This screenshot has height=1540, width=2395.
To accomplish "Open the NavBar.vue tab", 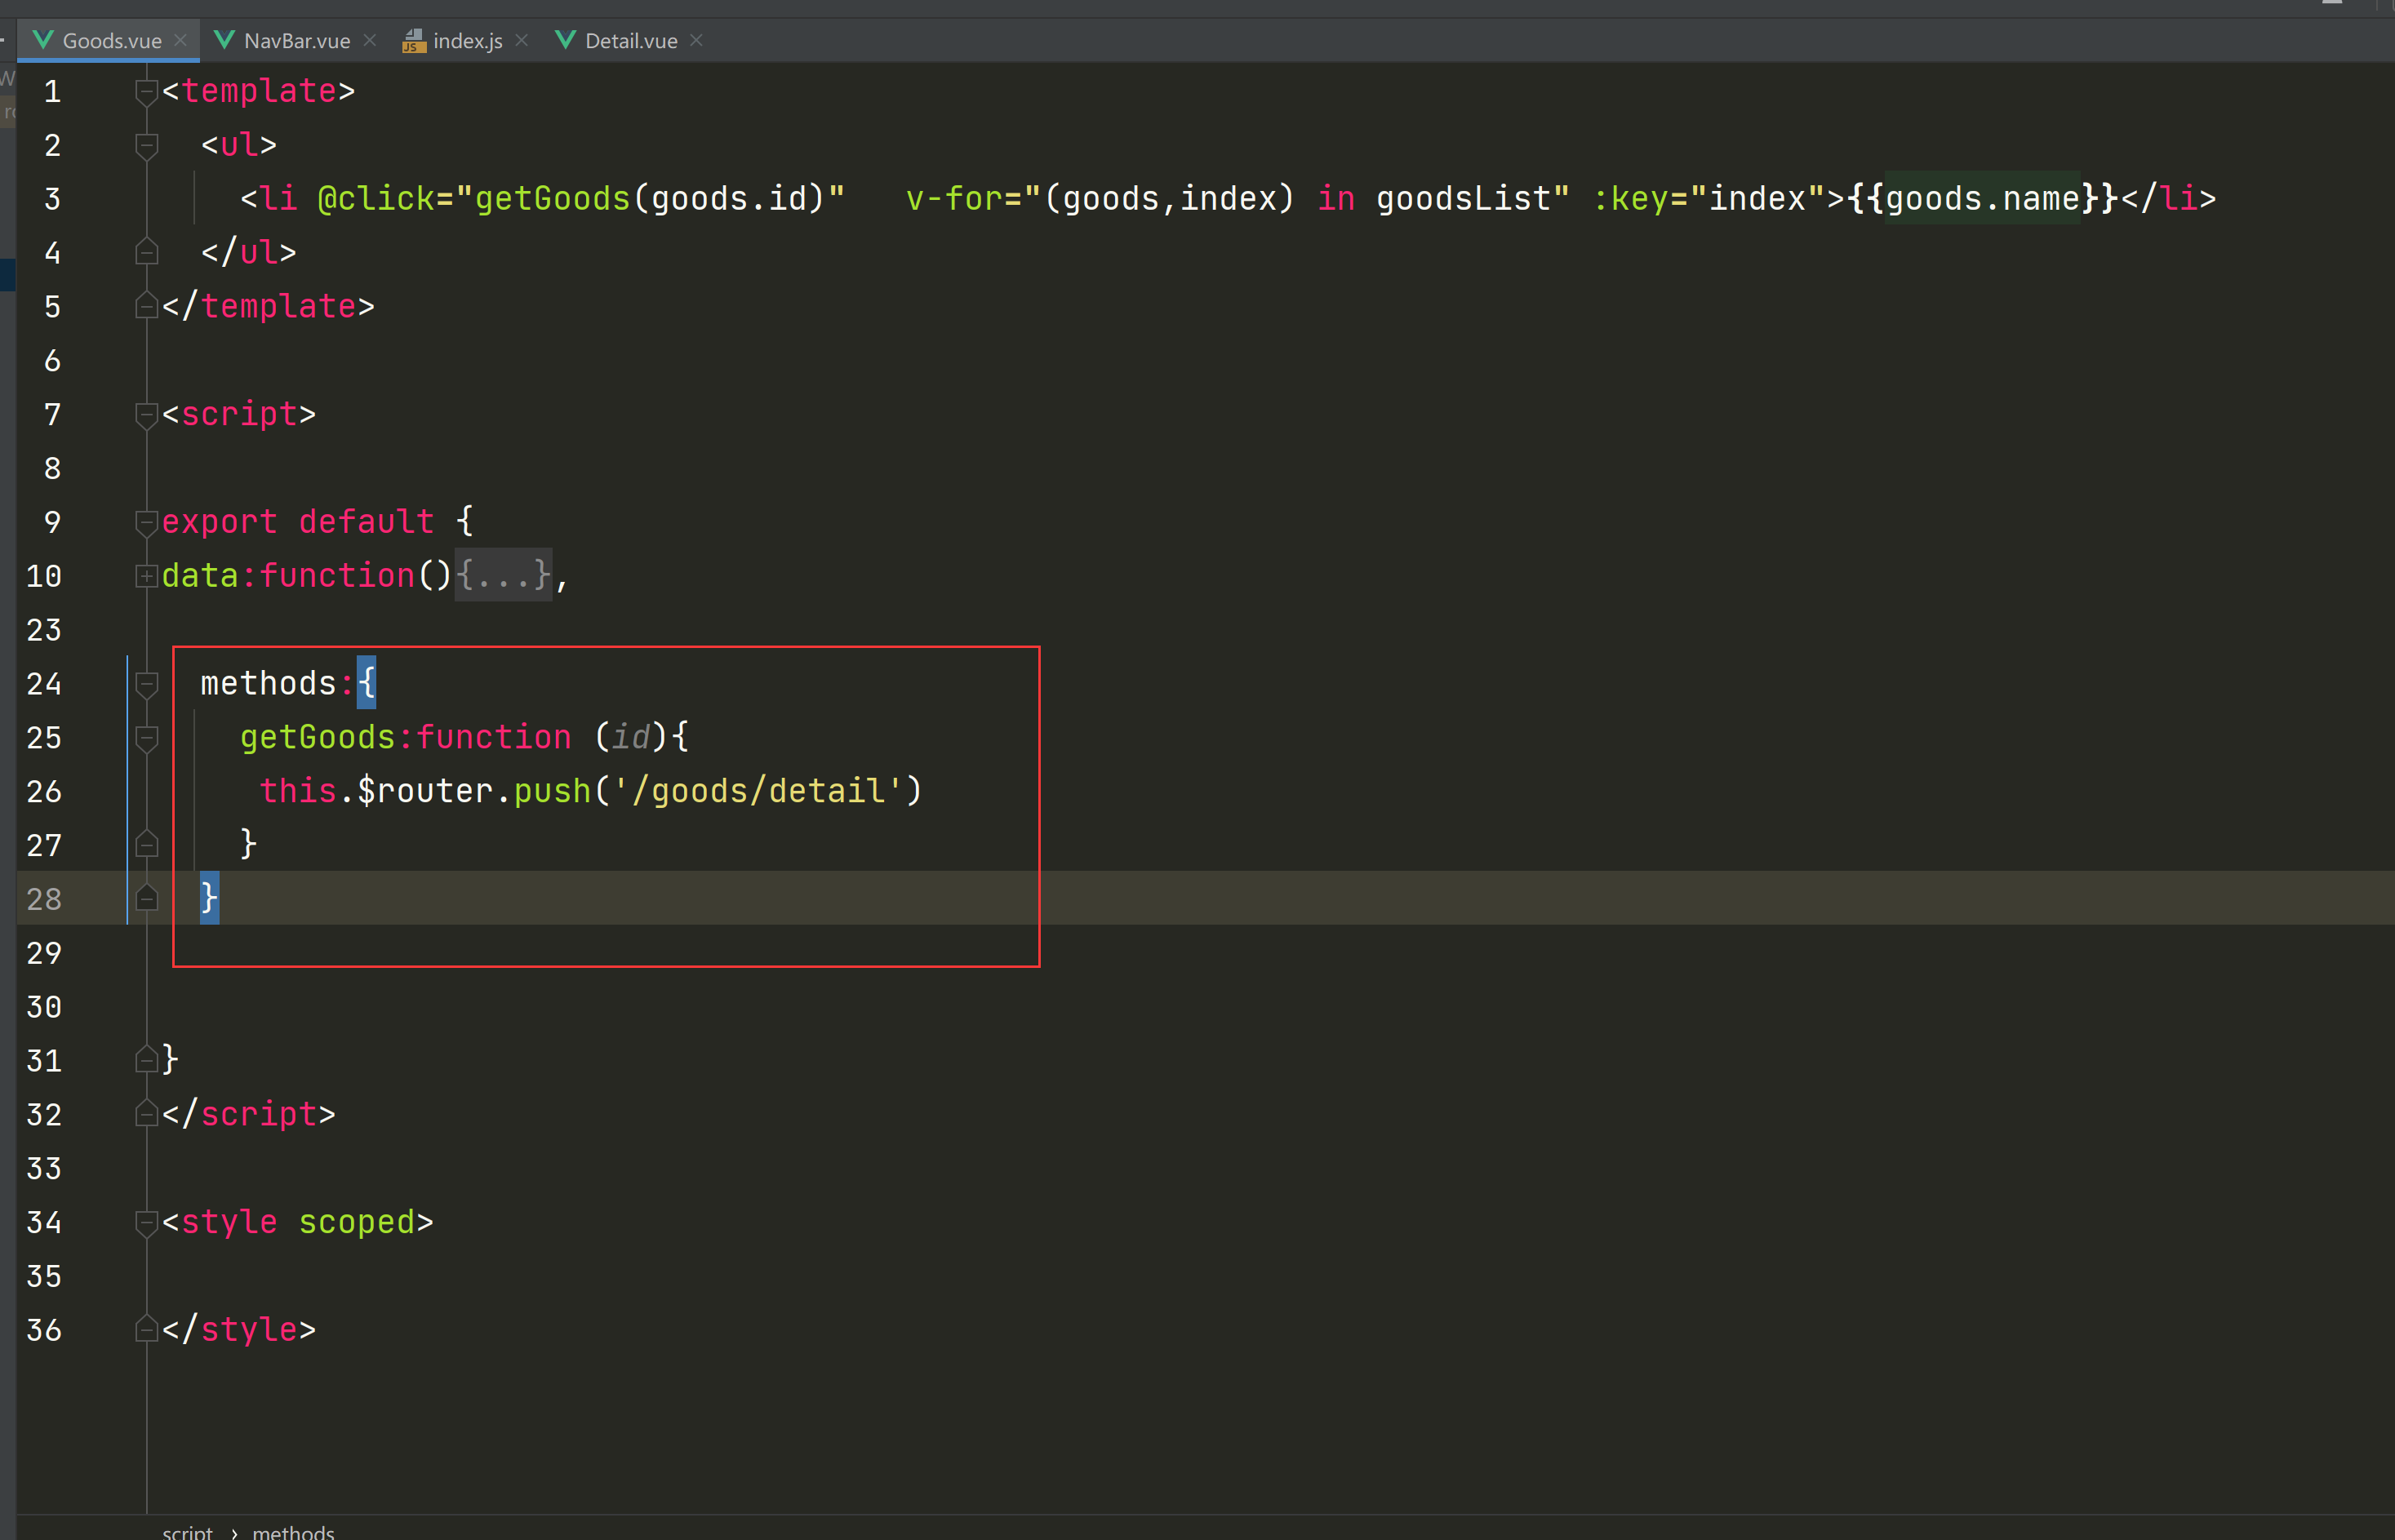I will (x=296, y=41).
